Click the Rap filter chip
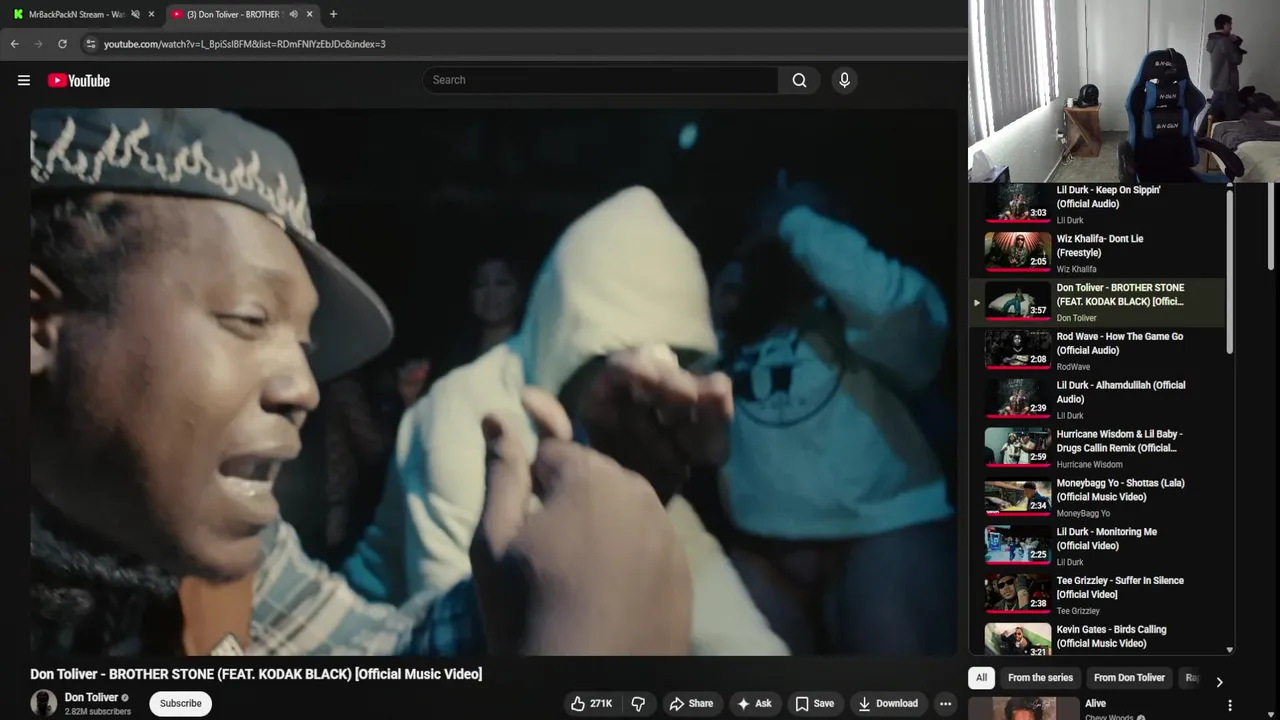 [1191, 678]
